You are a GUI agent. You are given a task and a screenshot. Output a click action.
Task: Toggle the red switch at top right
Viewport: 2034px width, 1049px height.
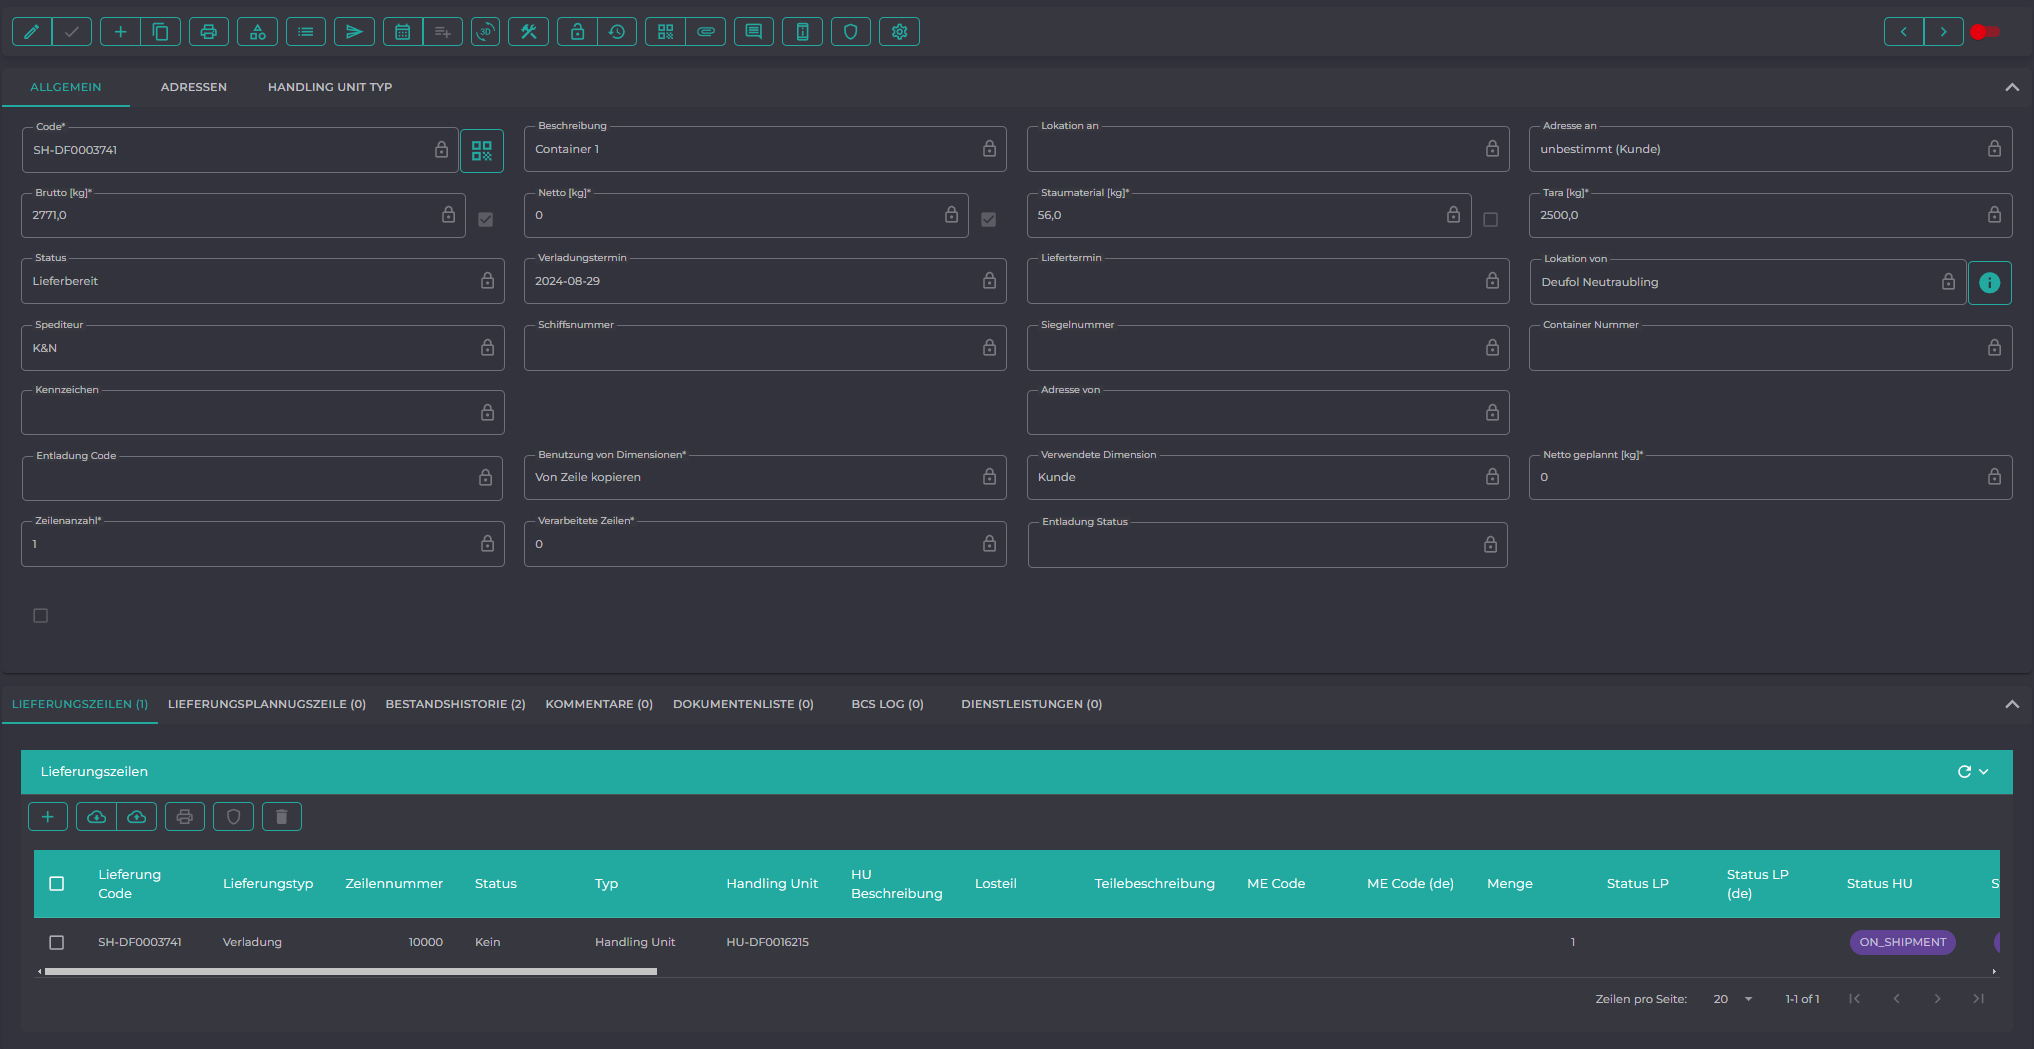click(1985, 32)
